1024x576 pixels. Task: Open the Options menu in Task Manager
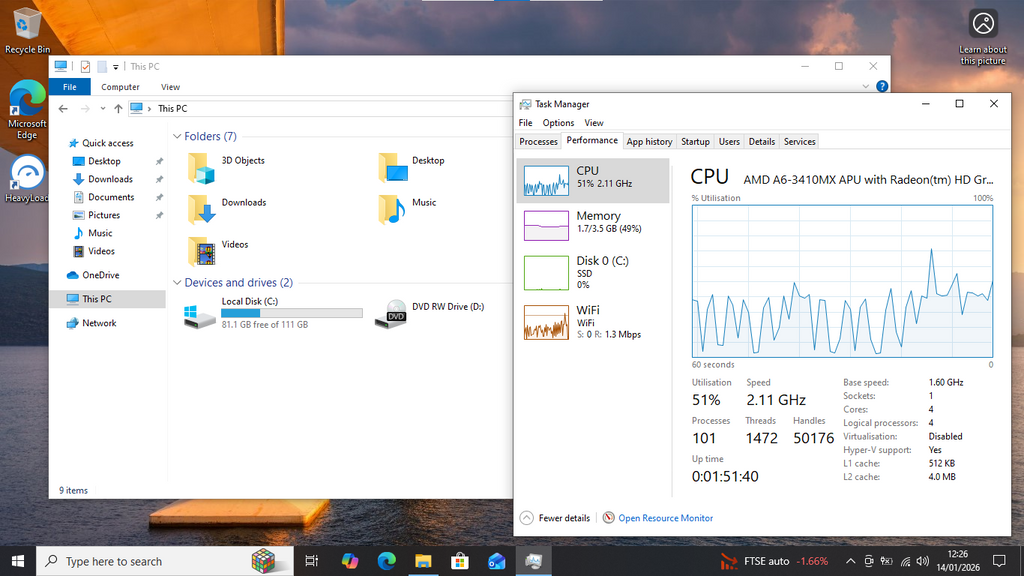pos(558,123)
